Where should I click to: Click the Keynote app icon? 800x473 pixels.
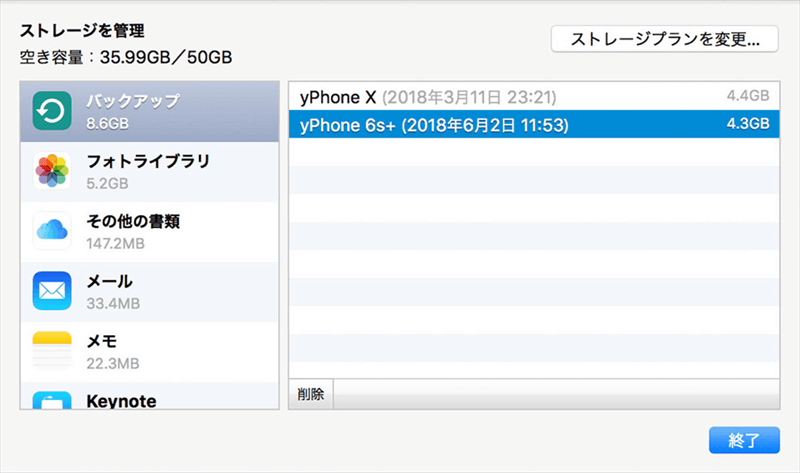click(51, 399)
